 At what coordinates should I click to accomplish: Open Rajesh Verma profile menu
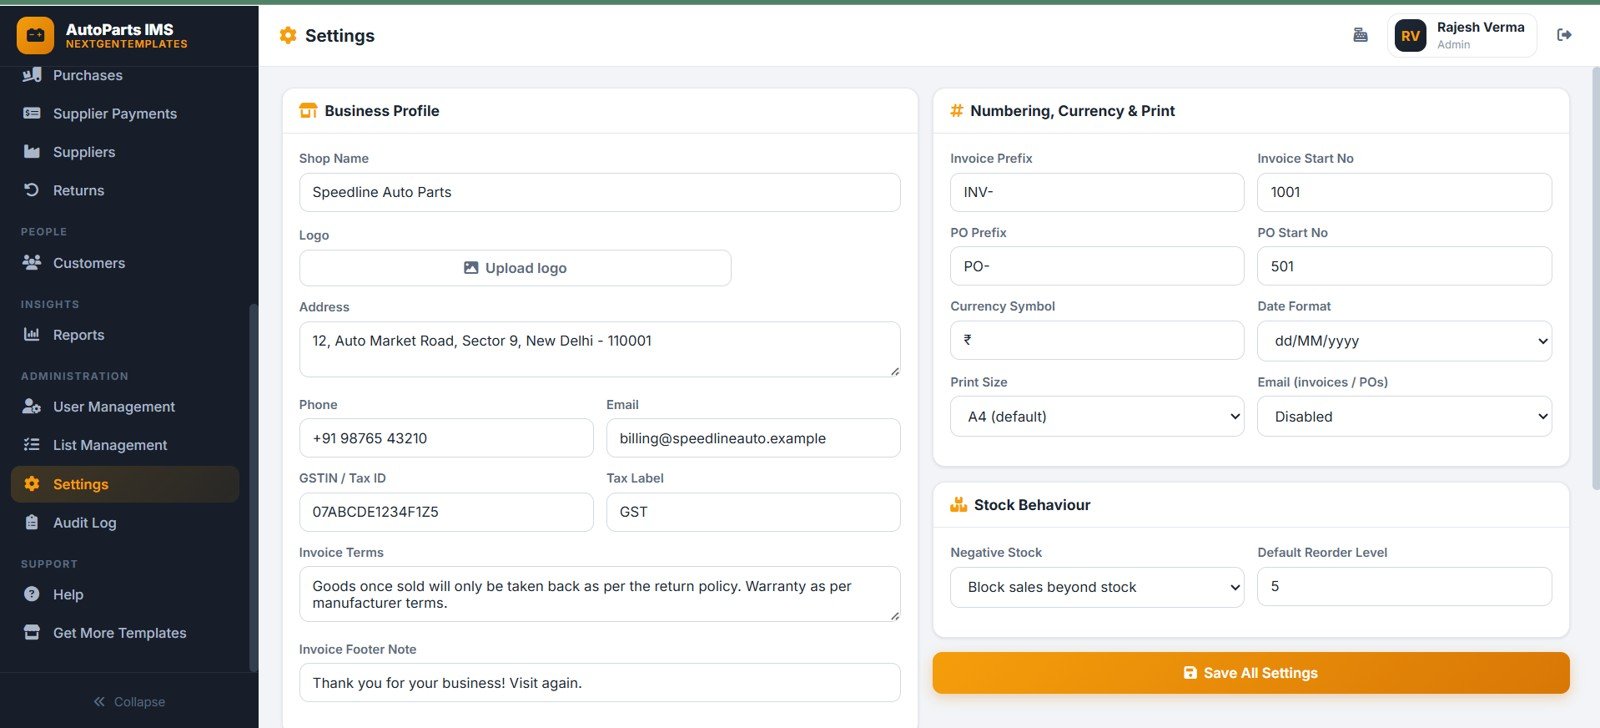tap(1461, 36)
